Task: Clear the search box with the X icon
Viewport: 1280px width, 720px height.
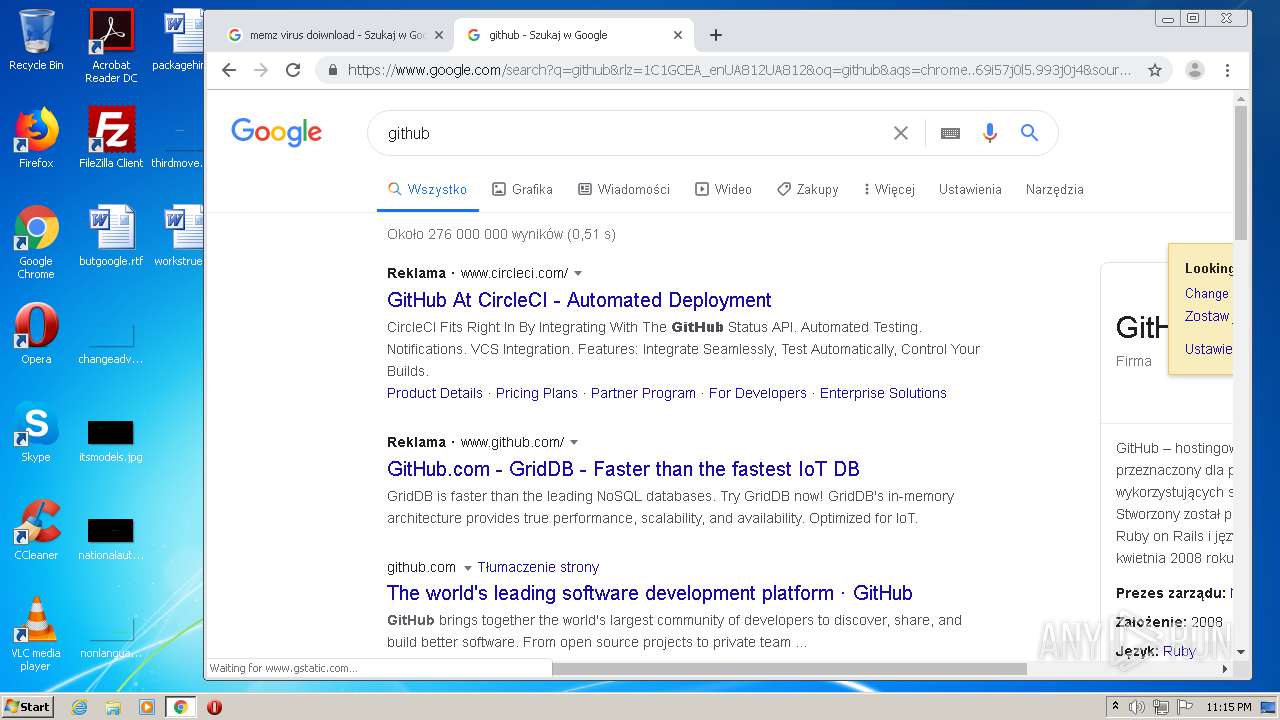Action: tap(901, 133)
